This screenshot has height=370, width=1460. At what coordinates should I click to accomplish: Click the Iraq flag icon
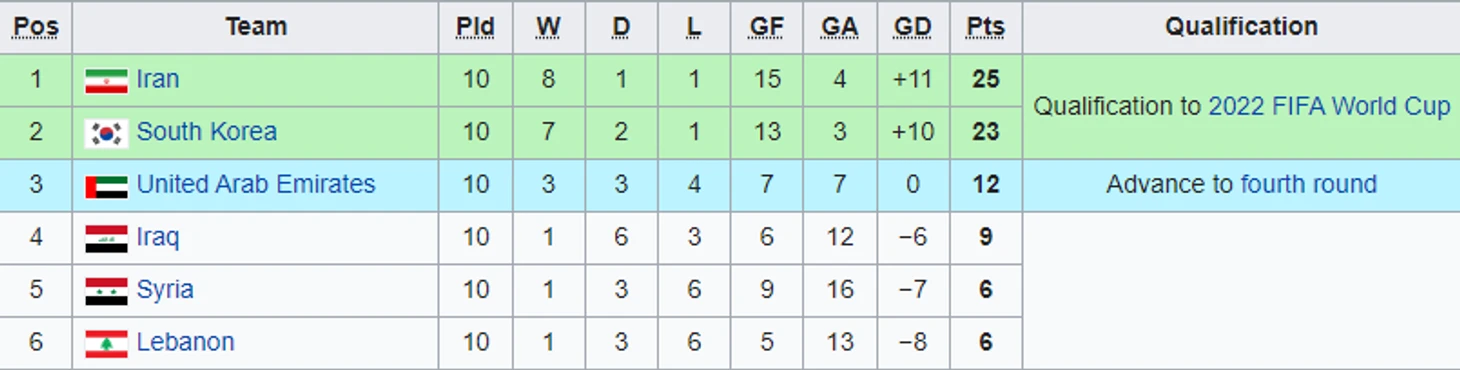click(106, 238)
